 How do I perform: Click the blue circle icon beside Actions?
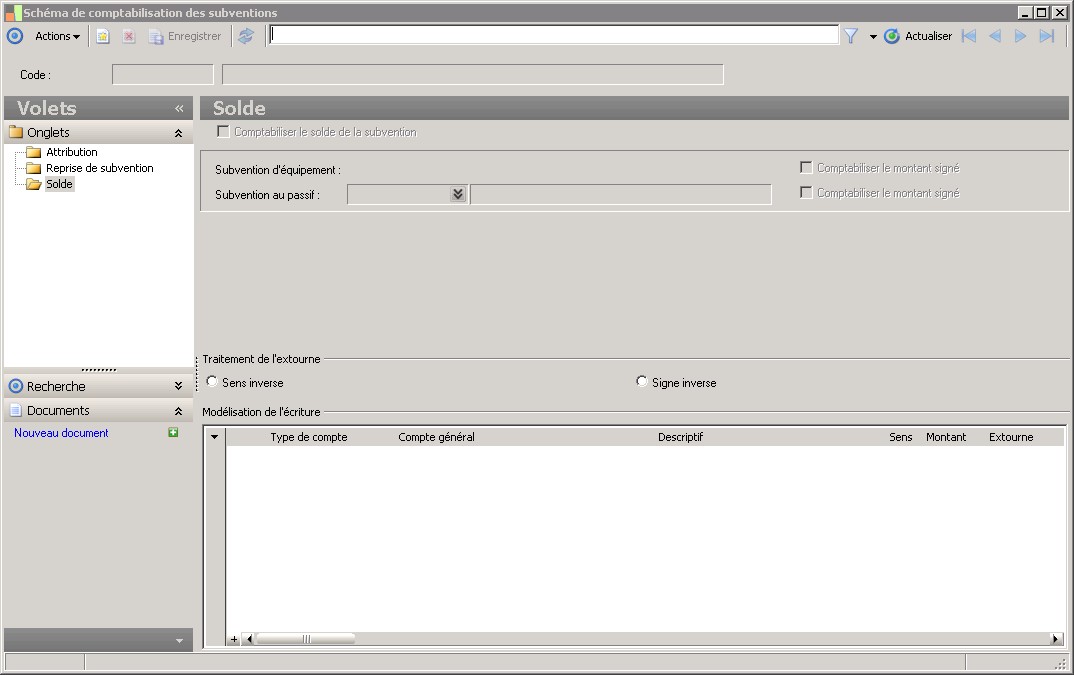tap(14, 36)
